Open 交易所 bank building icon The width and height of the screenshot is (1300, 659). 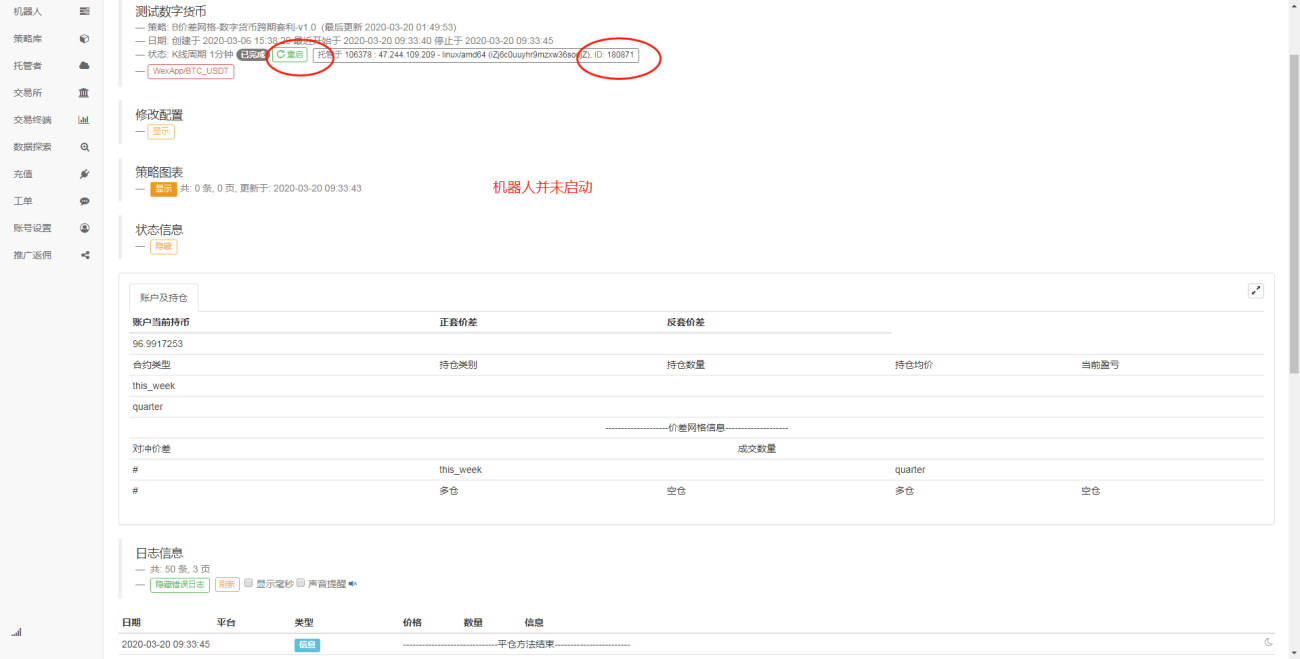pyautogui.click(x=84, y=93)
